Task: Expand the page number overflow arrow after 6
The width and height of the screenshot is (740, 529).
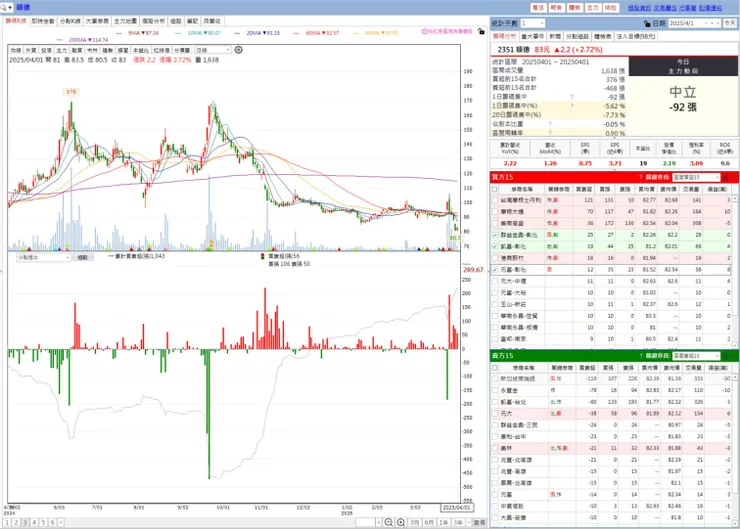Action: pos(60,522)
